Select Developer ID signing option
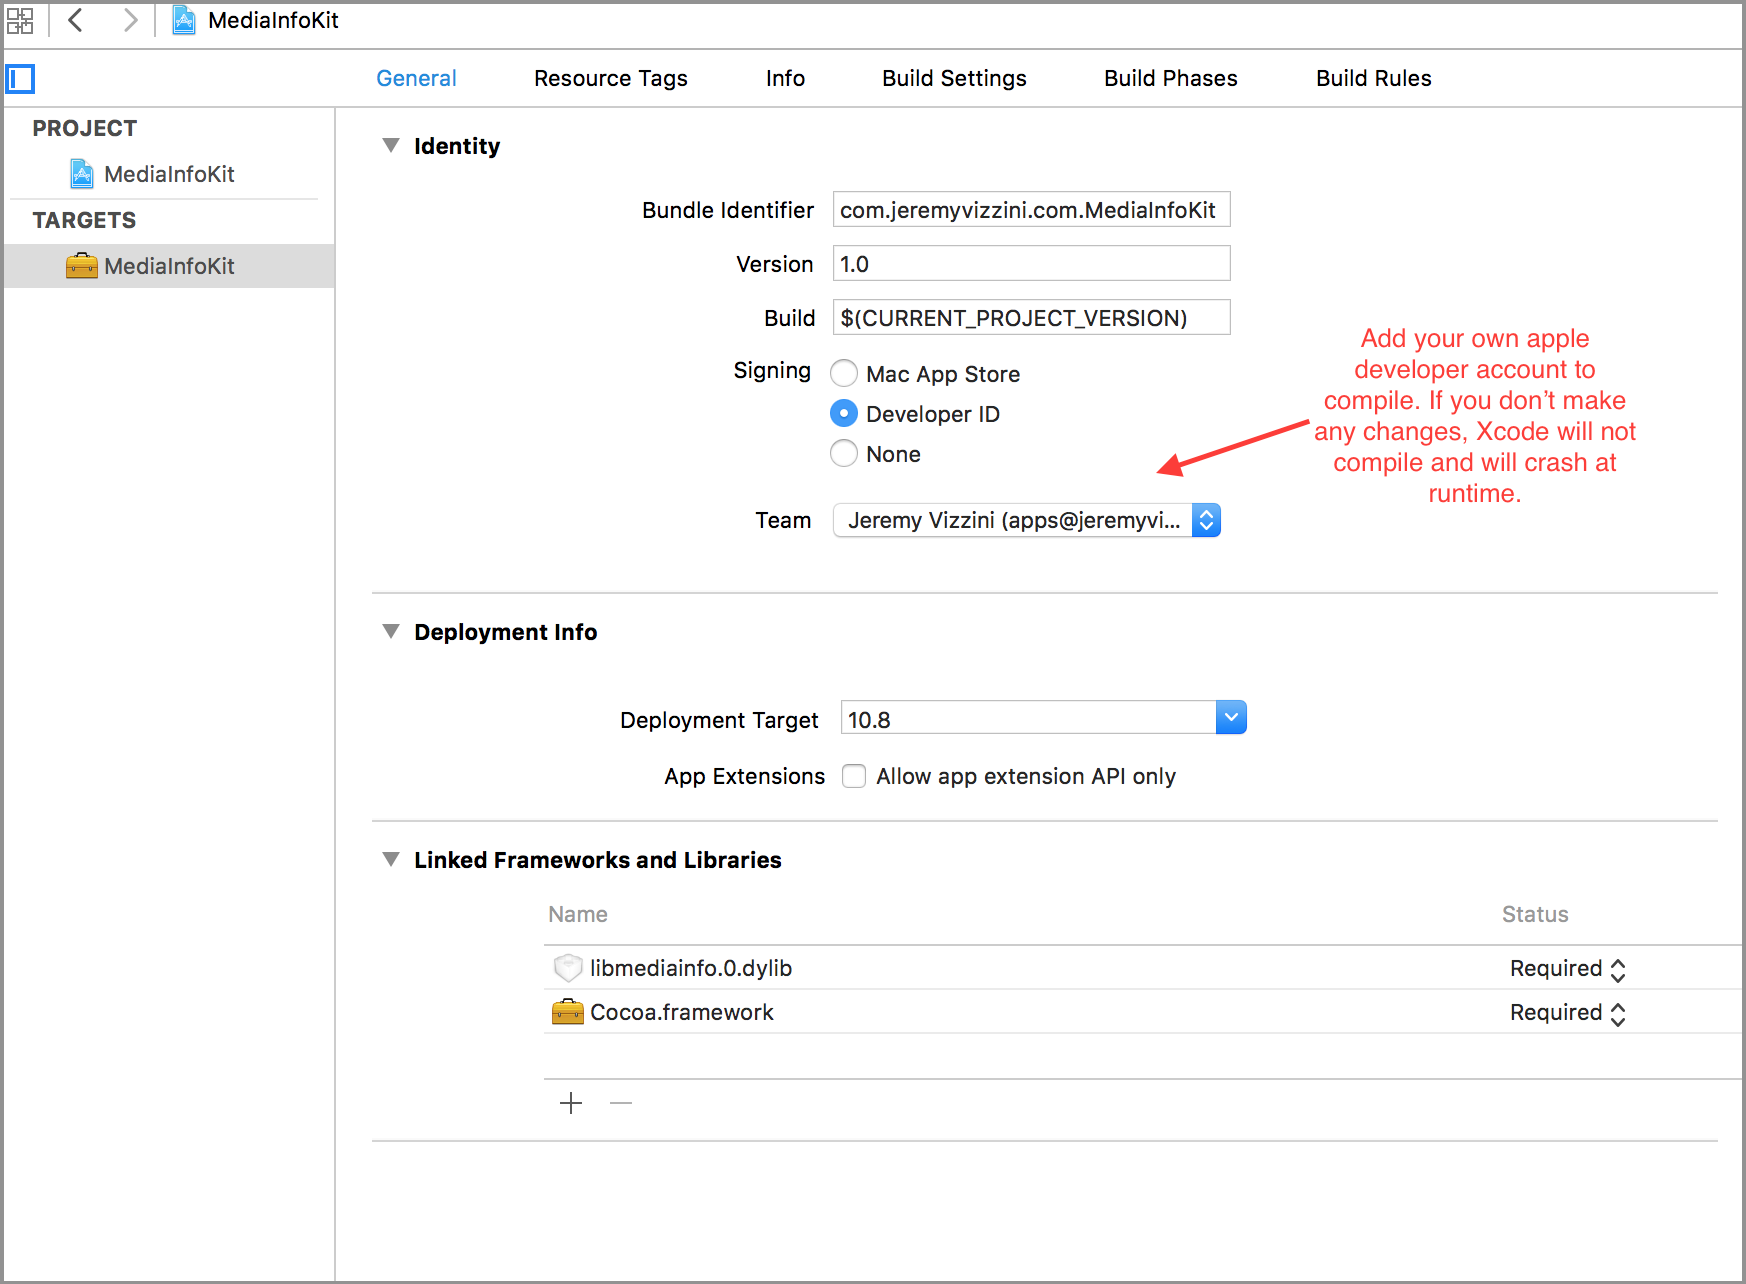Screen dimensions: 1746x1284 (x=844, y=414)
